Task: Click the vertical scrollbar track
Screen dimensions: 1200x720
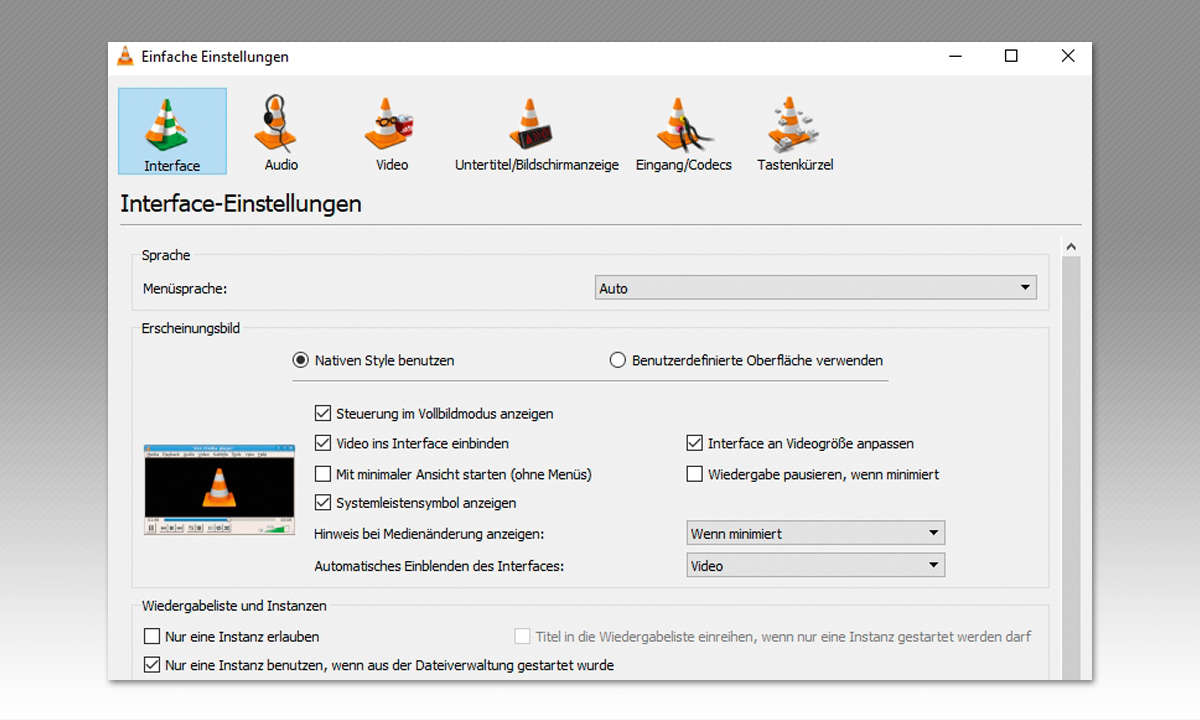Action: coord(1071,468)
